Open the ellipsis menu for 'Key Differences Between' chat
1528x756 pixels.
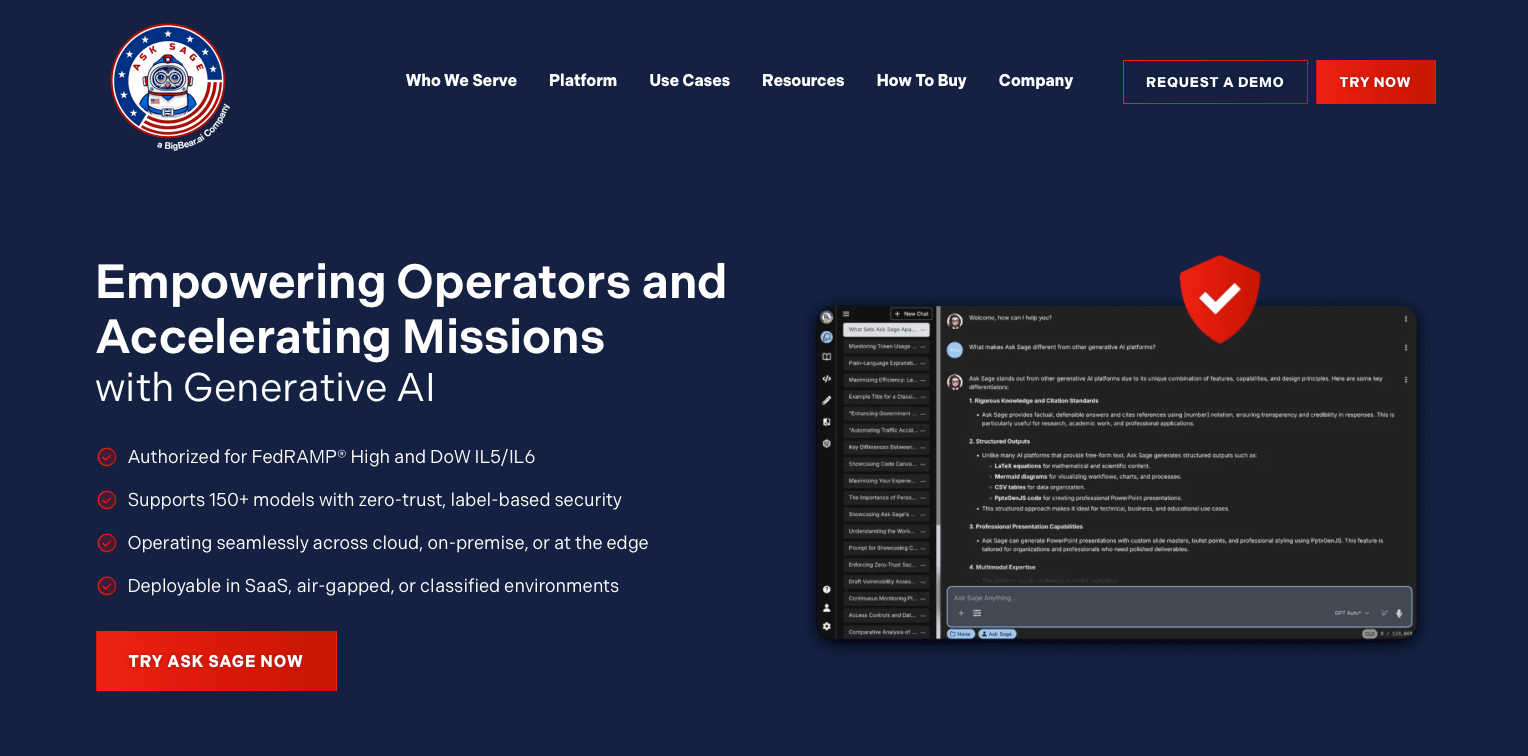pyautogui.click(x=923, y=448)
